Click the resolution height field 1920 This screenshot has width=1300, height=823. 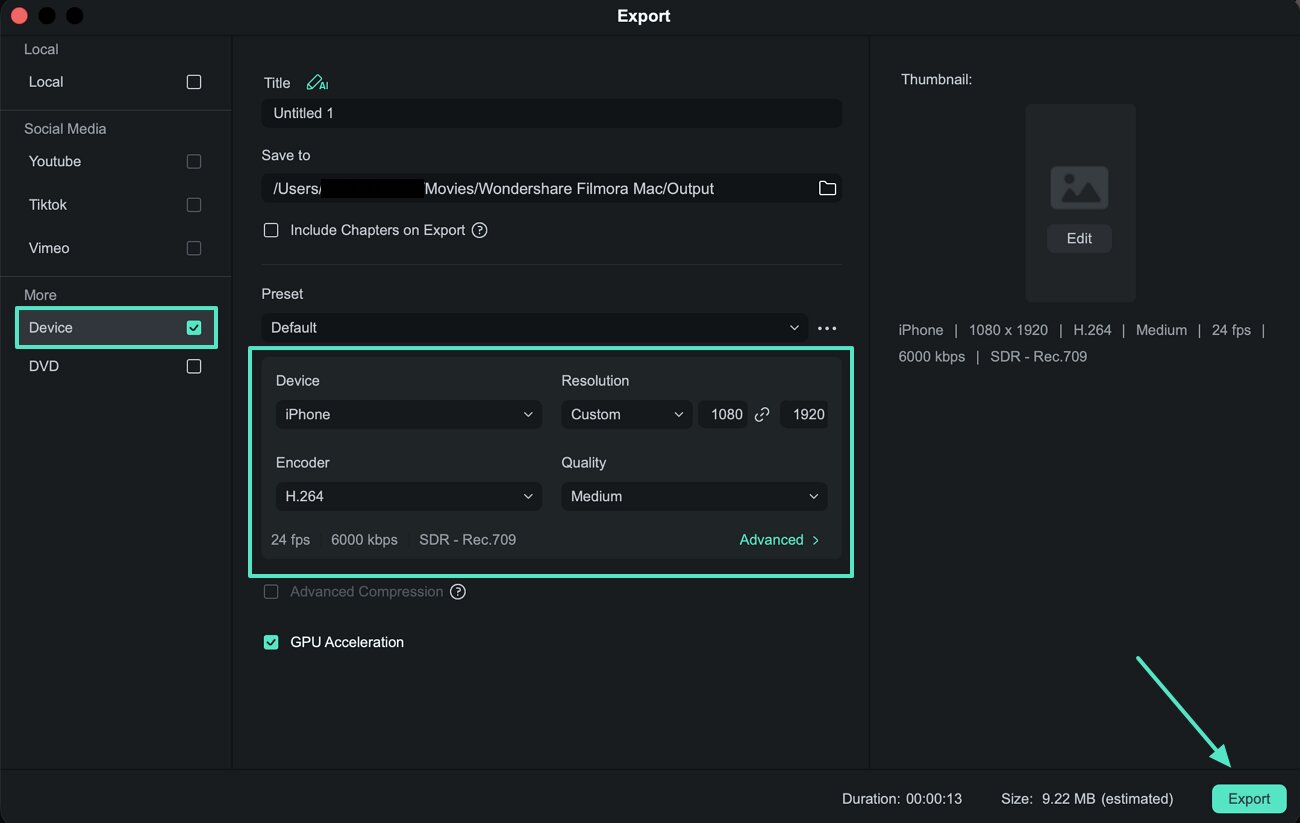(804, 414)
